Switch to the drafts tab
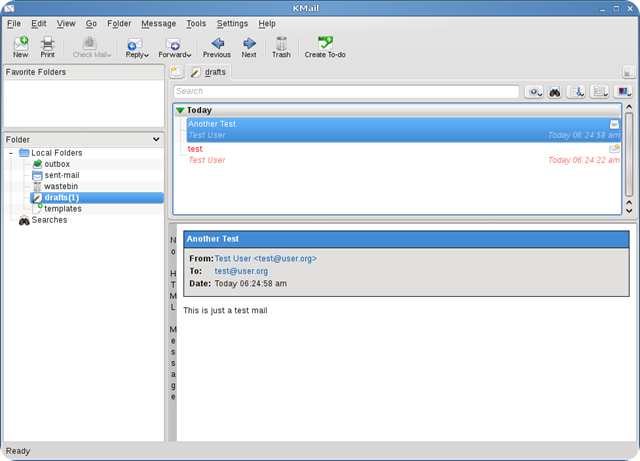This screenshot has width=640, height=461. click(x=209, y=72)
